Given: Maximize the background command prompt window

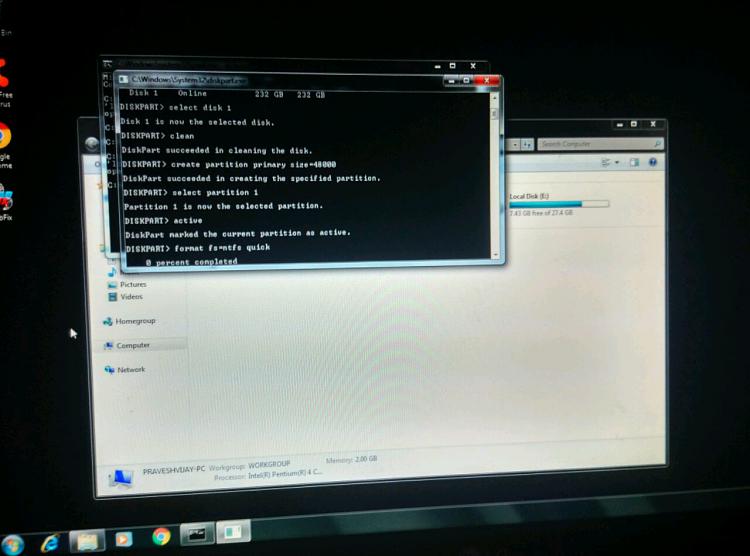Looking at the screenshot, I should click(x=452, y=66).
